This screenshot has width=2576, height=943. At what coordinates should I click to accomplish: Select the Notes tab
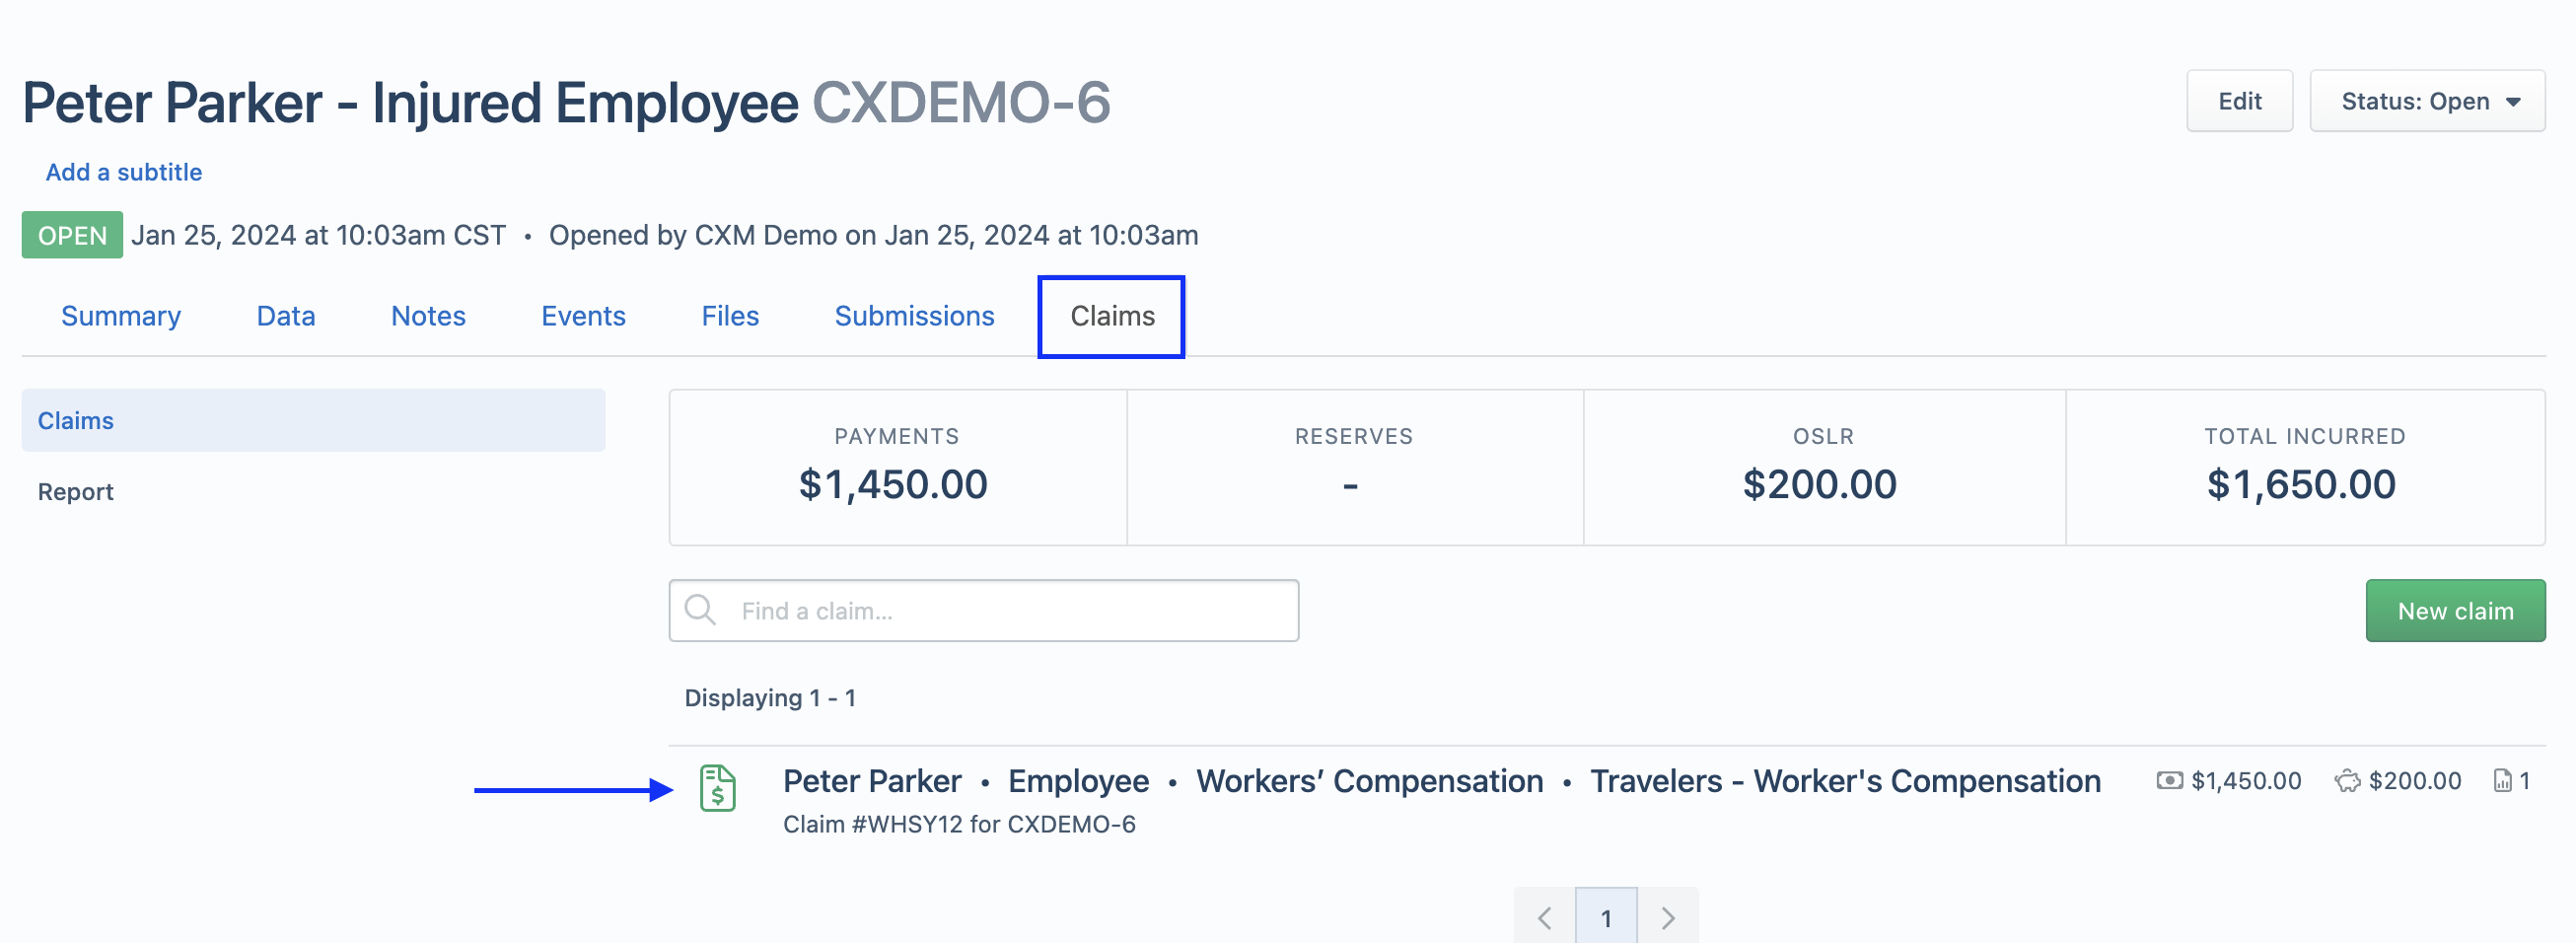pyautogui.click(x=428, y=316)
